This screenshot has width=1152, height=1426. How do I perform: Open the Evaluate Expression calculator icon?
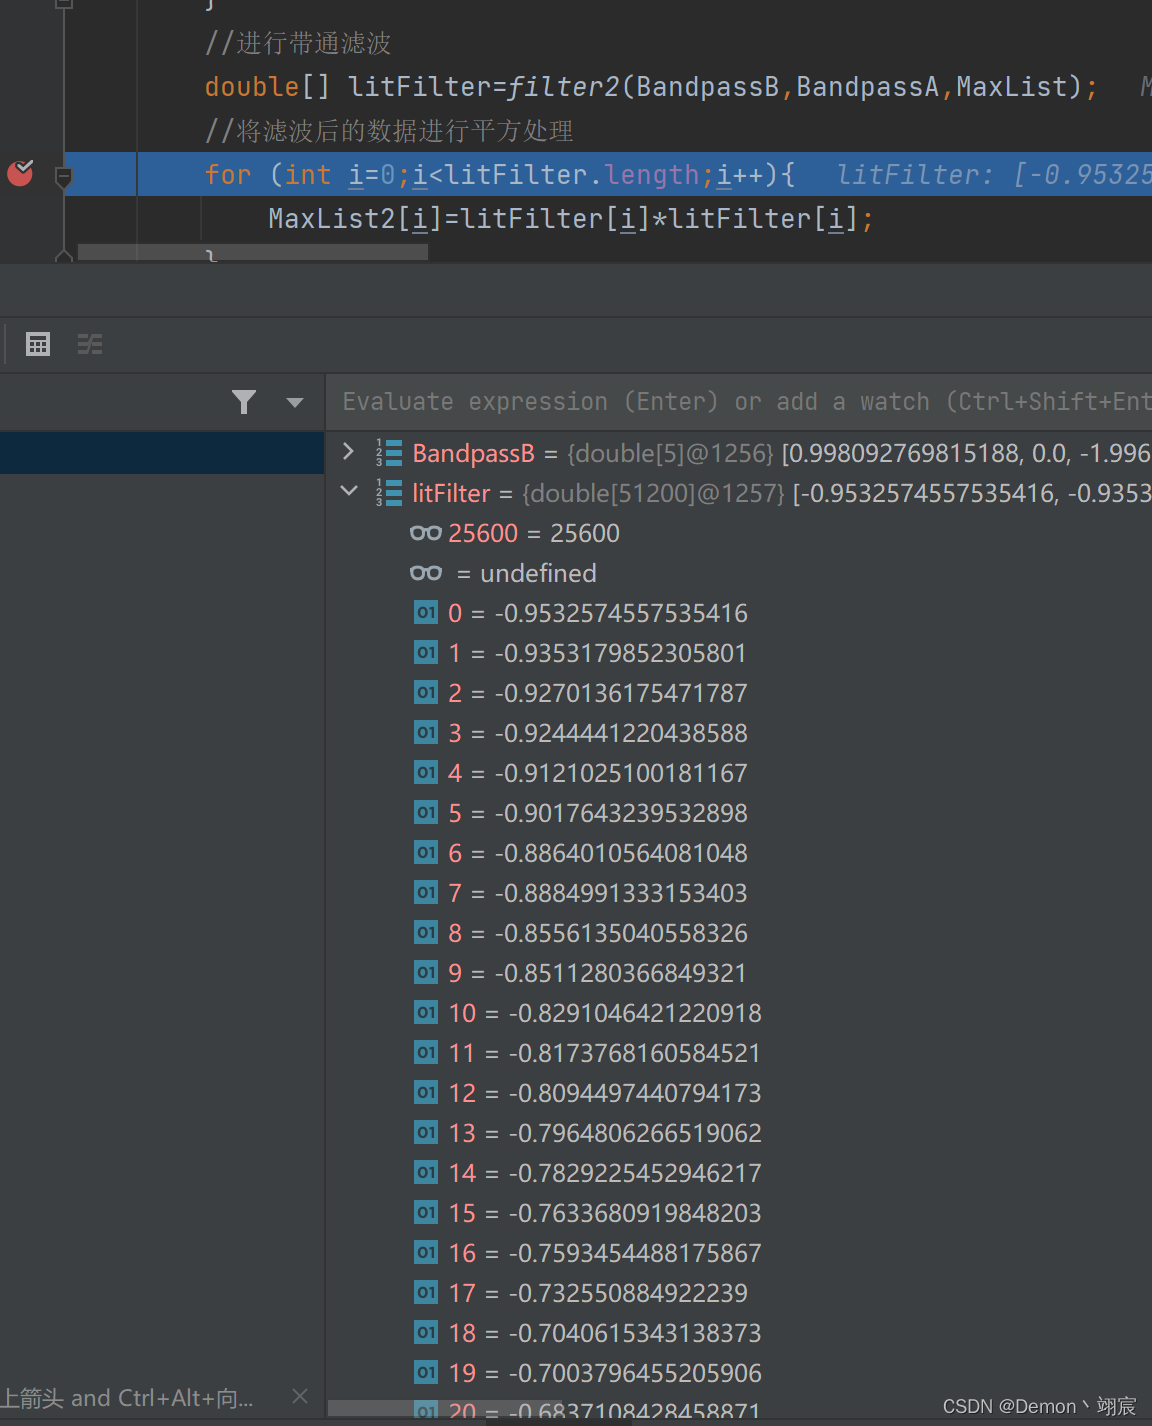tap(37, 344)
